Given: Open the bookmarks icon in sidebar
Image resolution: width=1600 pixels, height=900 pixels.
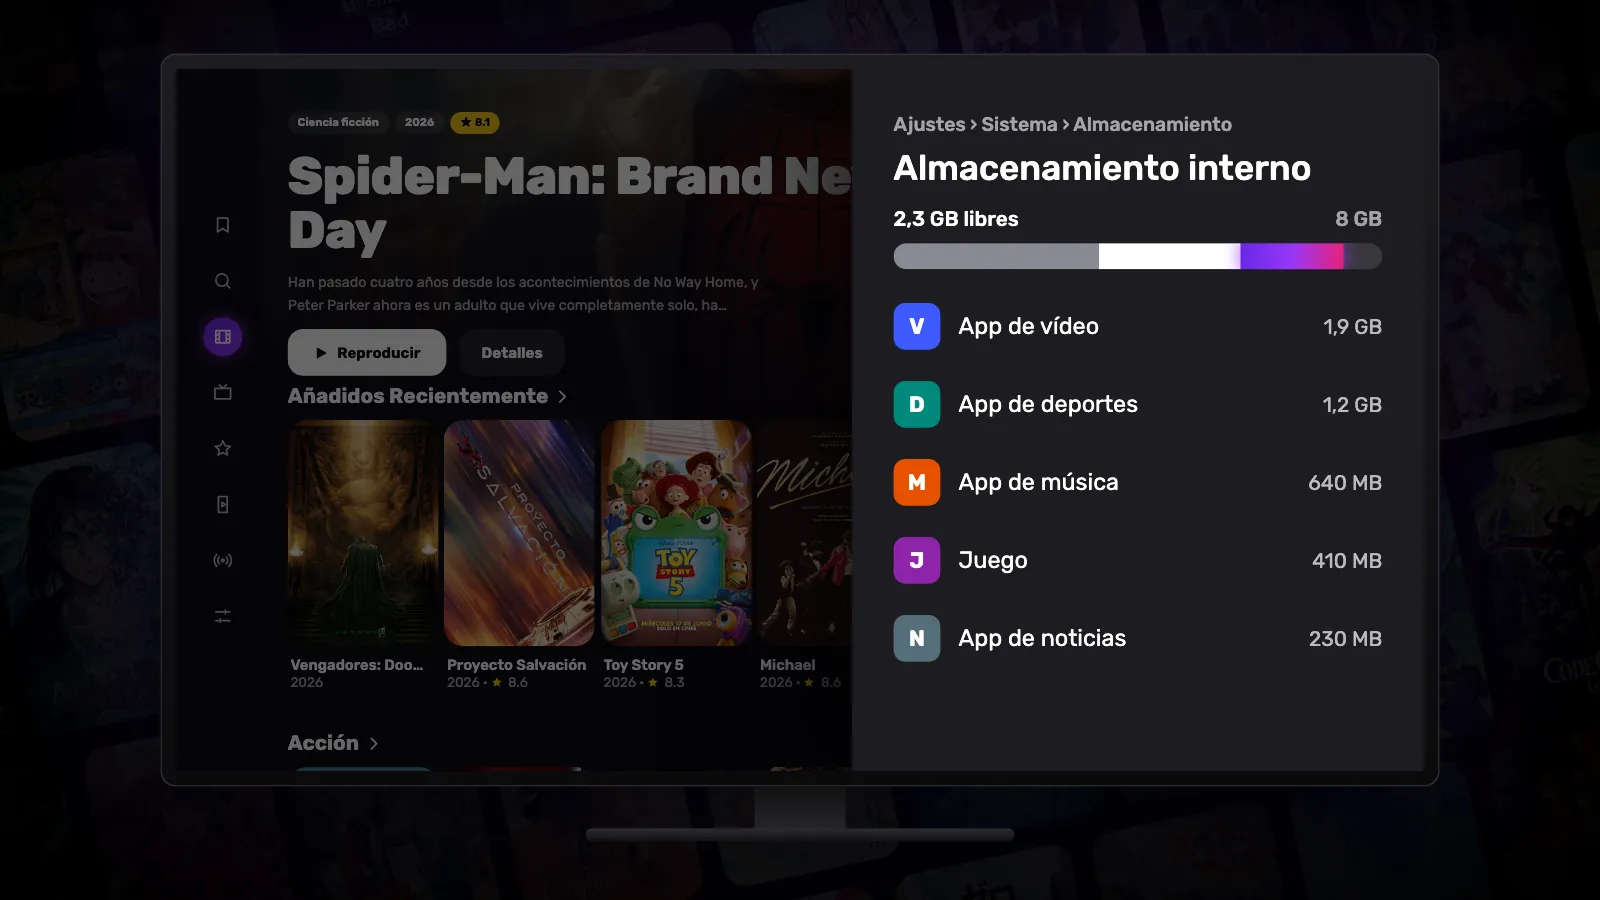Looking at the screenshot, I should pyautogui.click(x=223, y=225).
